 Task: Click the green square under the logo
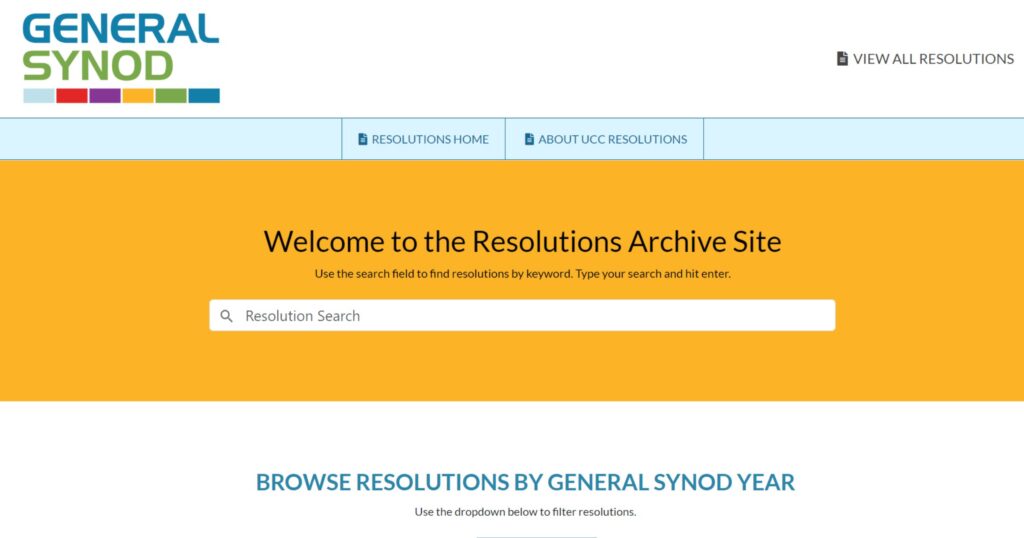point(171,96)
